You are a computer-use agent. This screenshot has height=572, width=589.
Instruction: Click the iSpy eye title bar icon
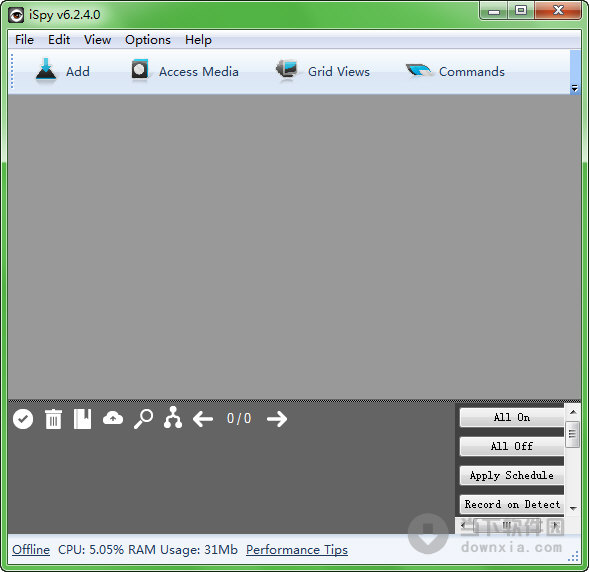[x=16, y=15]
